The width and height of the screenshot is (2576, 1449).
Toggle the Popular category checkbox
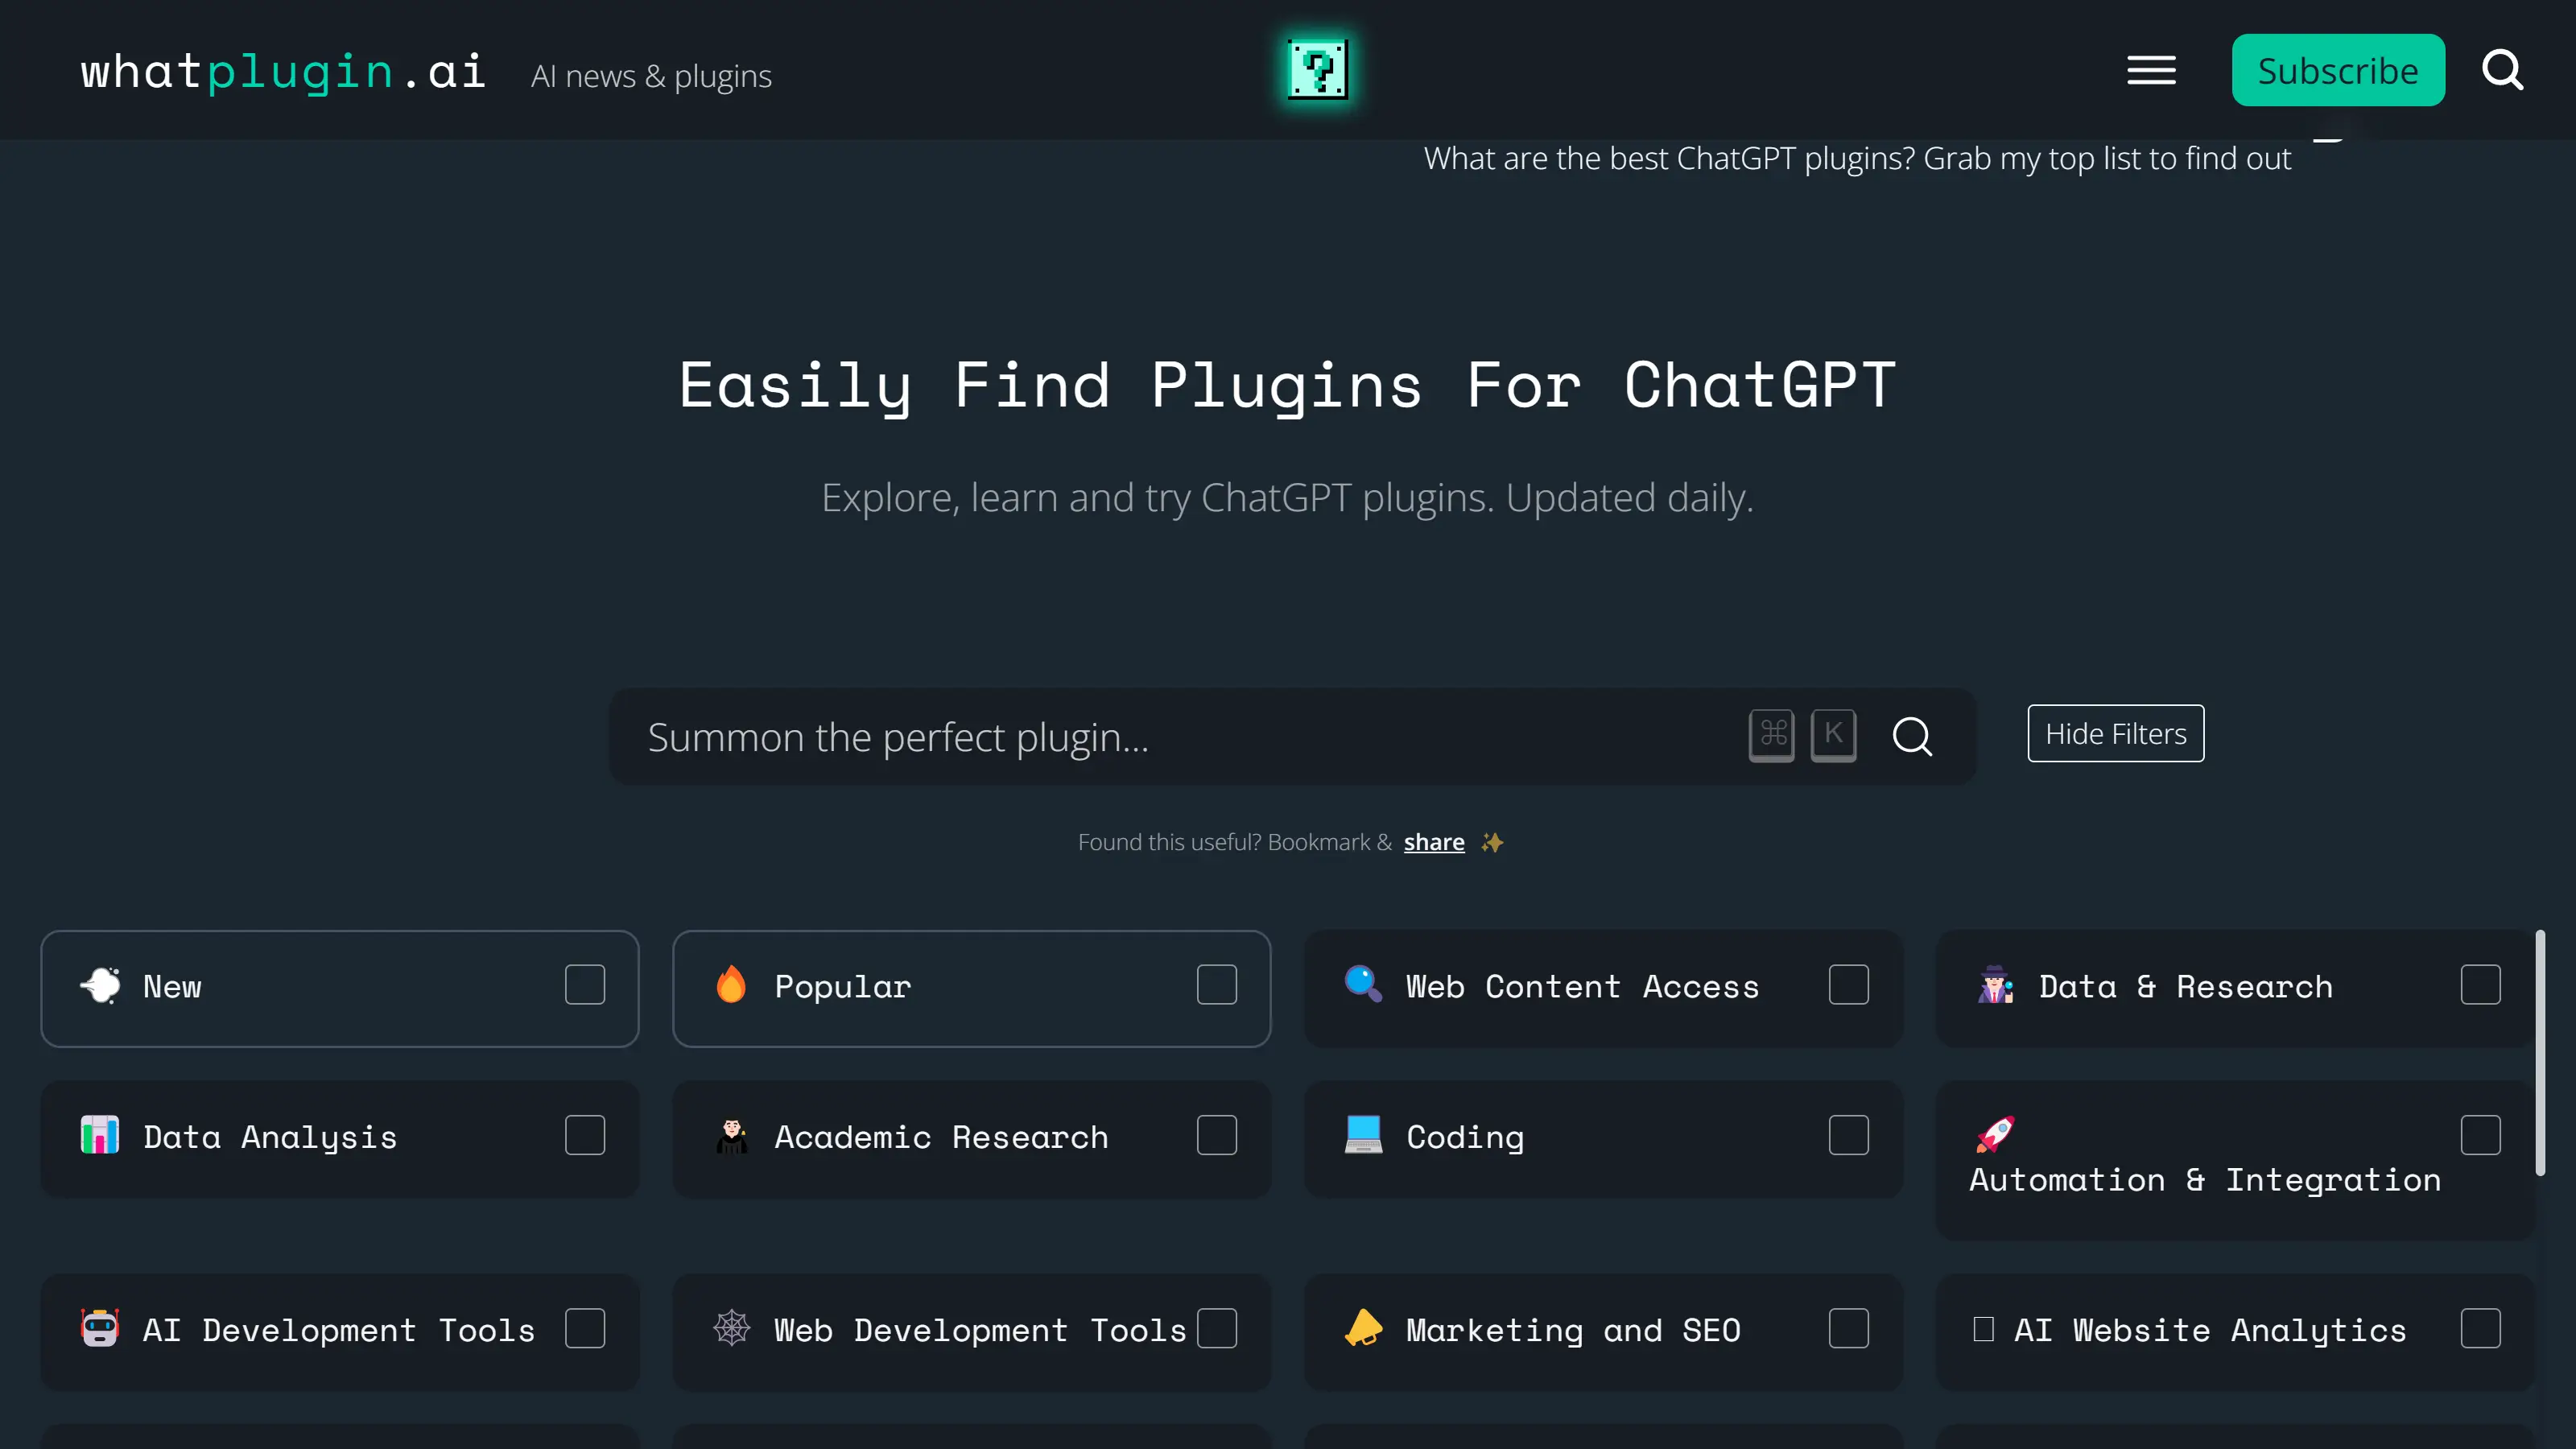[1217, 985]
